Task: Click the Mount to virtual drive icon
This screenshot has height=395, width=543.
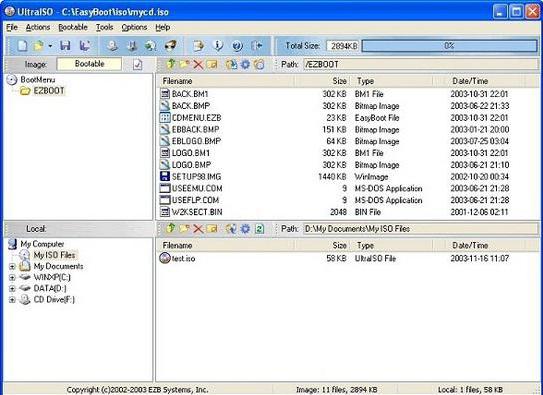Action: point(170,46)
